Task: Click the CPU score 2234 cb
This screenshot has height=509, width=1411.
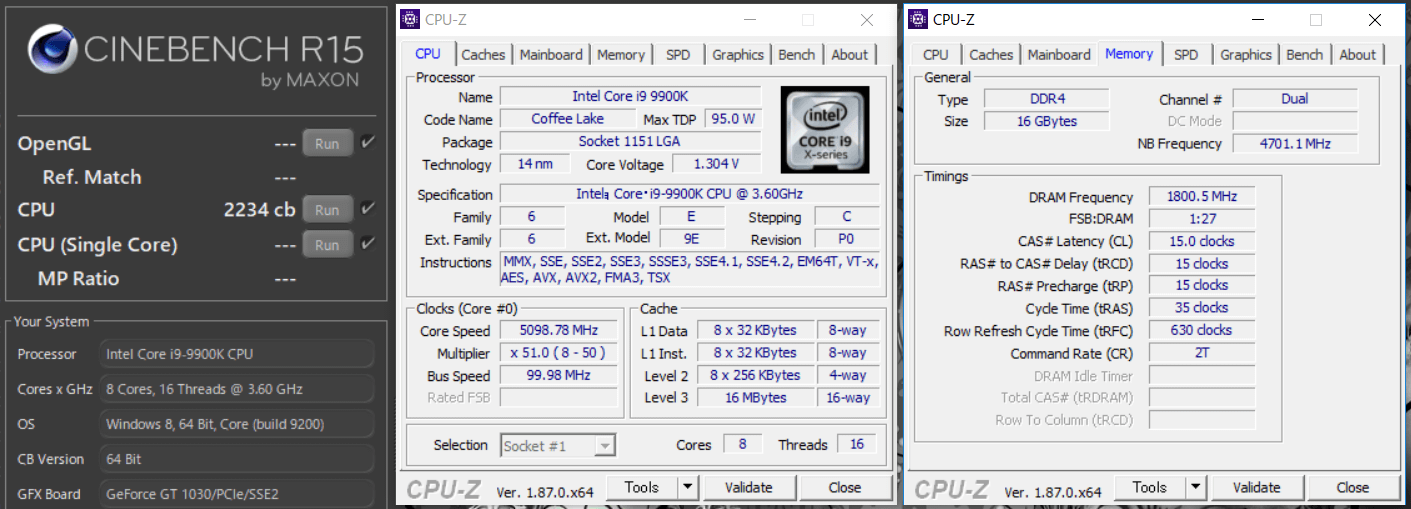Action: point(259,210)
